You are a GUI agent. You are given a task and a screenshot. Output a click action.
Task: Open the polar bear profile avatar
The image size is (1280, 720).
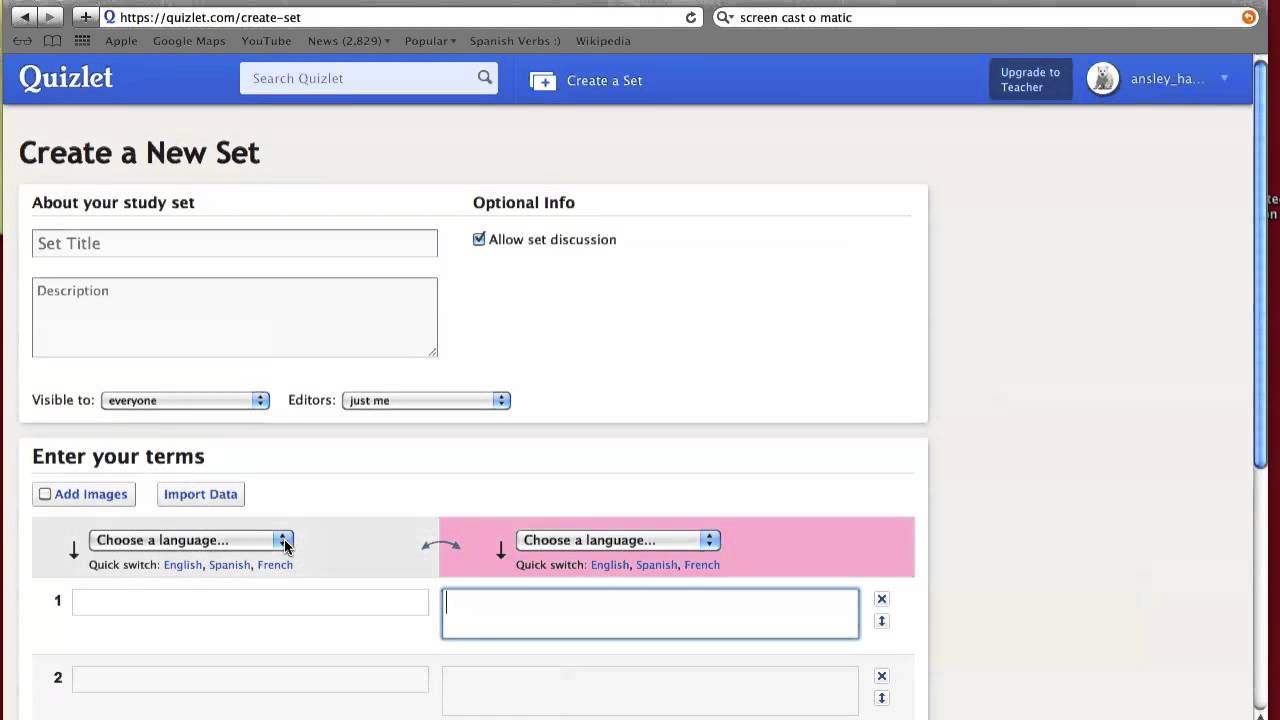click(x=1103, y=79)
